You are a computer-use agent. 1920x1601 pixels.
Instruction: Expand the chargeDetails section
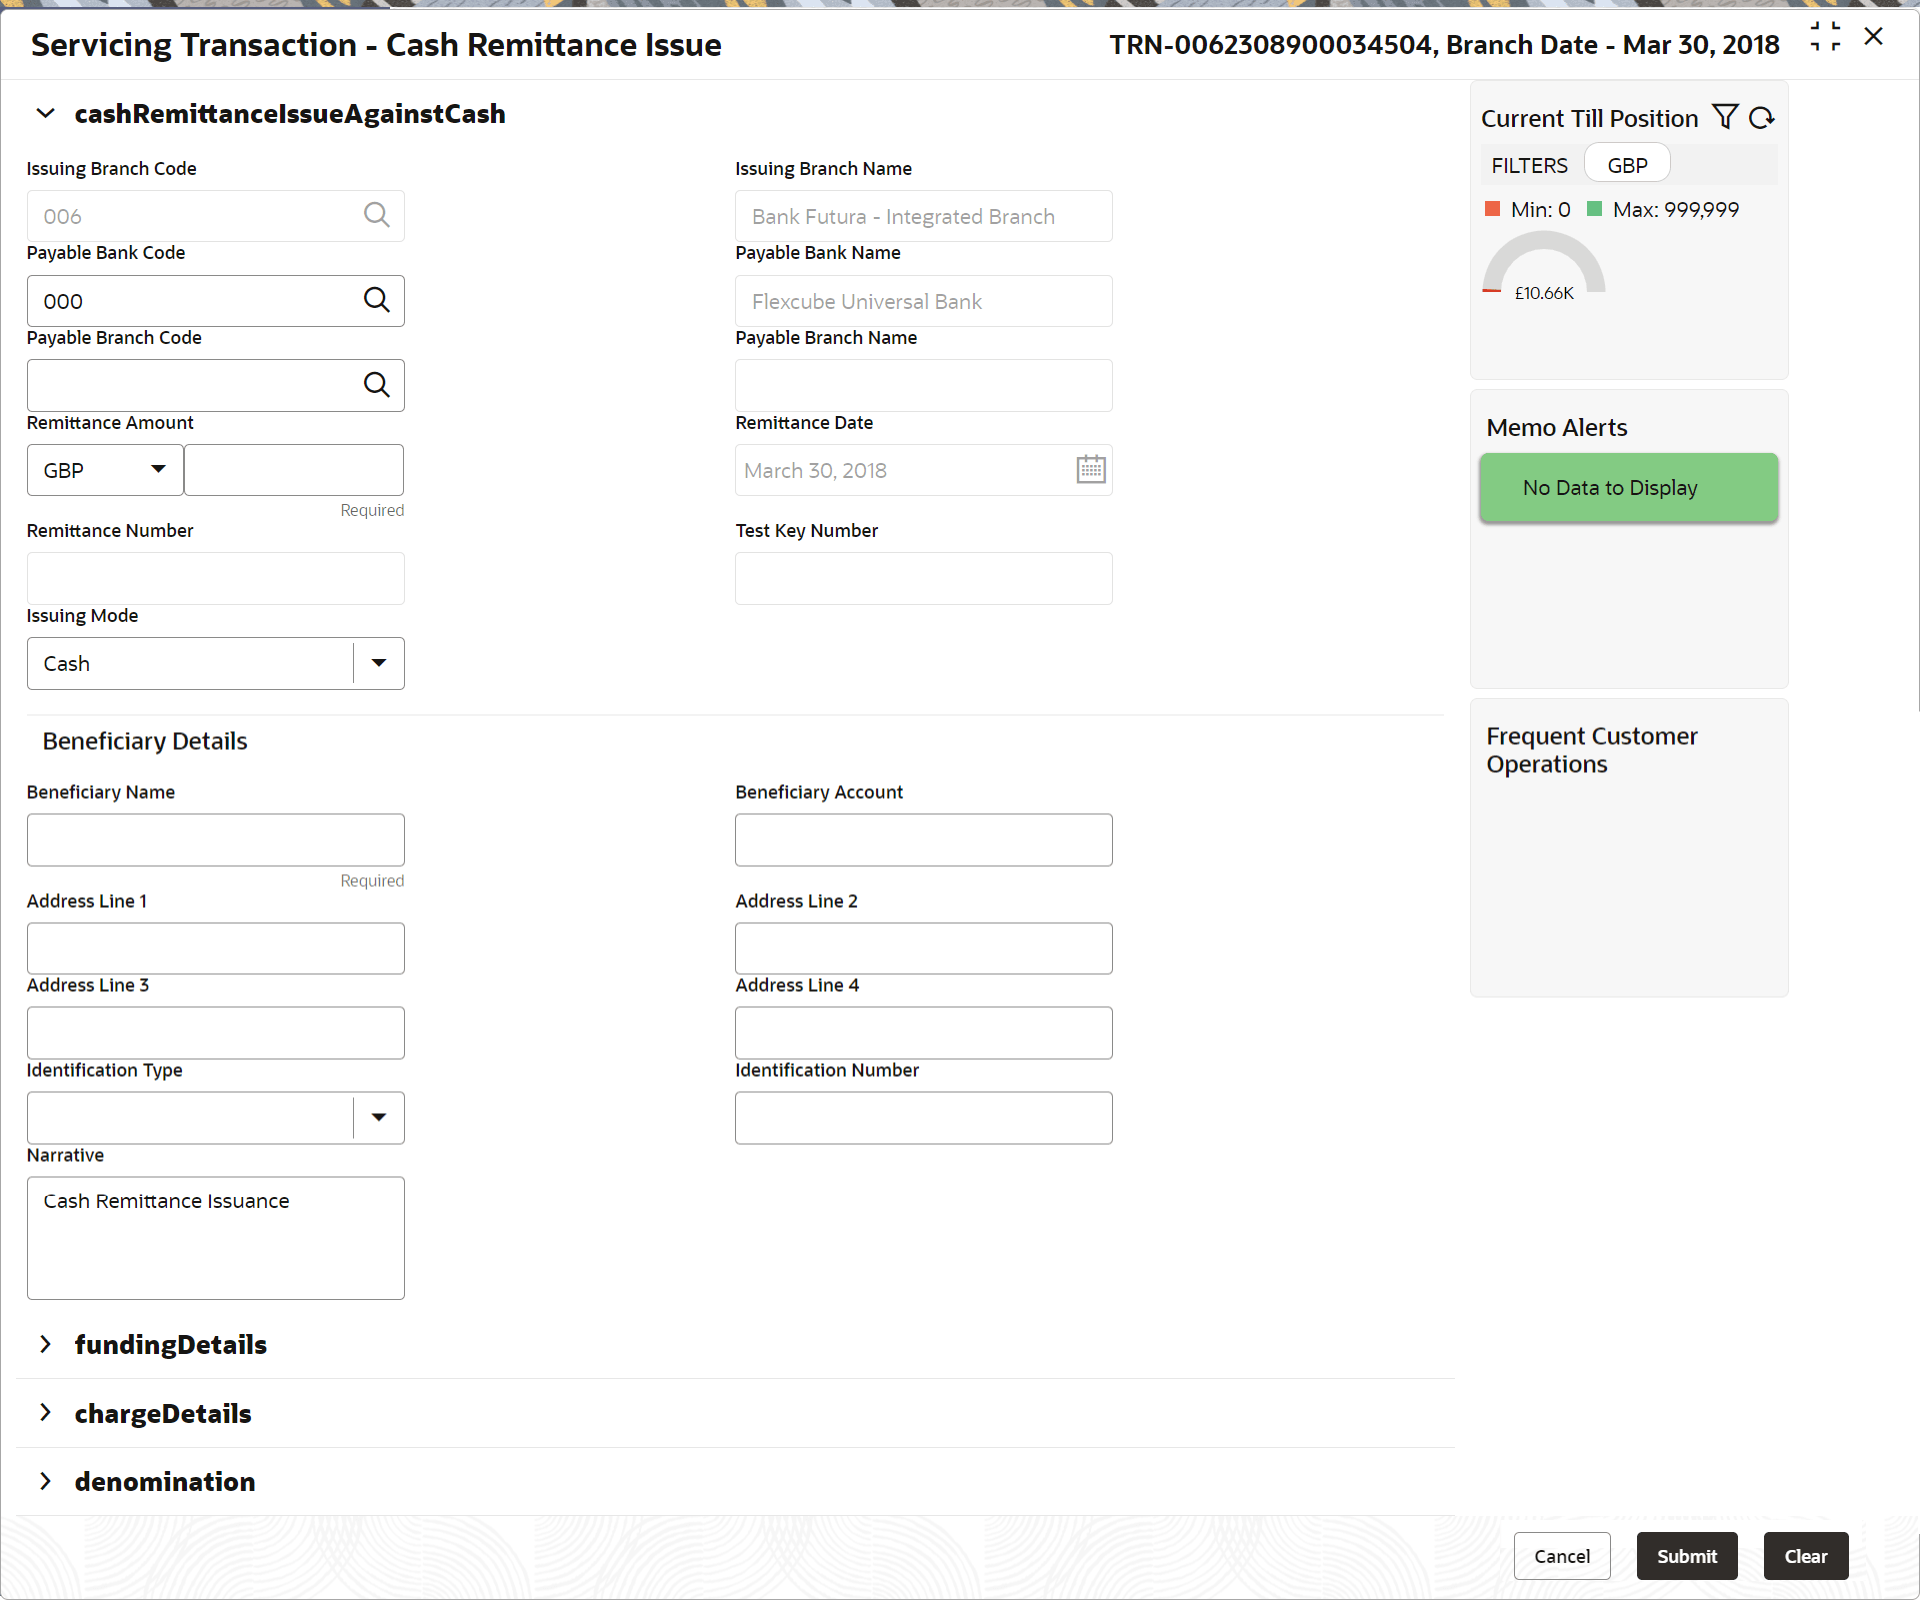[x=45, y=1413]
